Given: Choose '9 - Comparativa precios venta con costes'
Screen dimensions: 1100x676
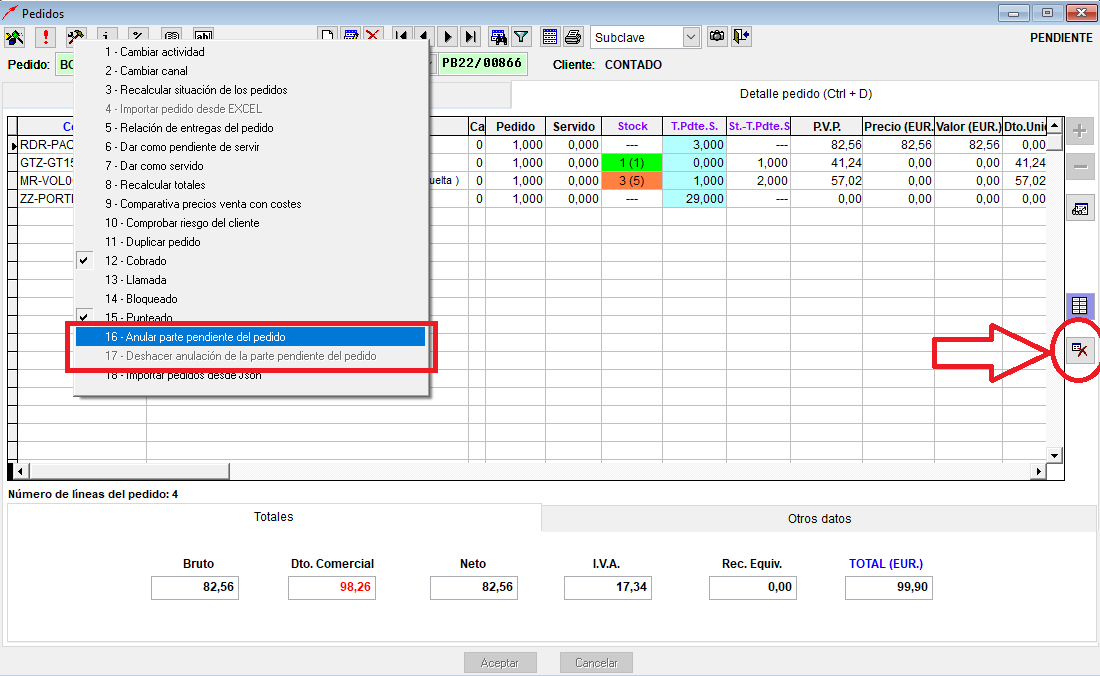Looking at the screenshot, I should [250, 203].
